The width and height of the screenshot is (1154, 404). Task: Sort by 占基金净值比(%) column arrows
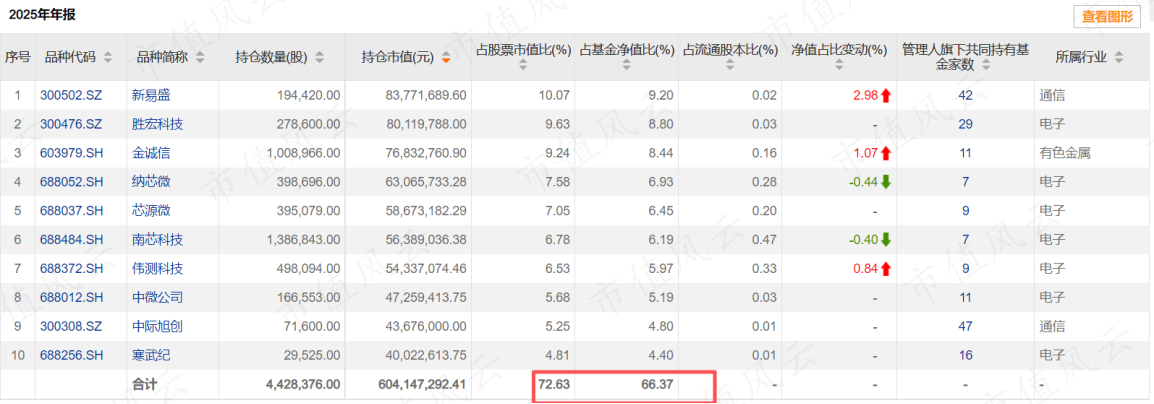click(x=626, y=65)
